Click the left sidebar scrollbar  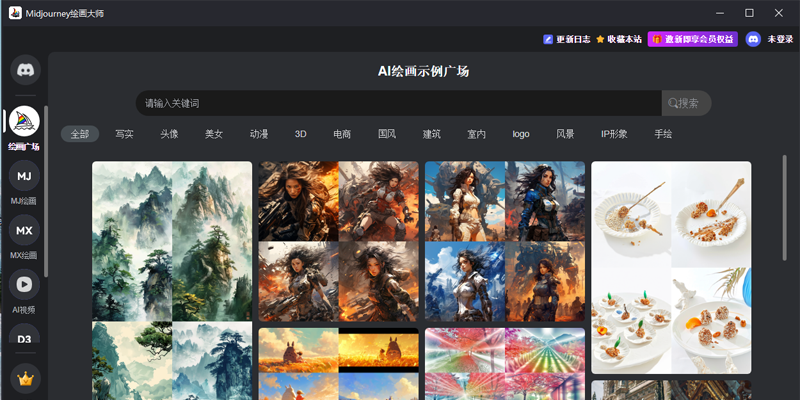coord(46,191)
